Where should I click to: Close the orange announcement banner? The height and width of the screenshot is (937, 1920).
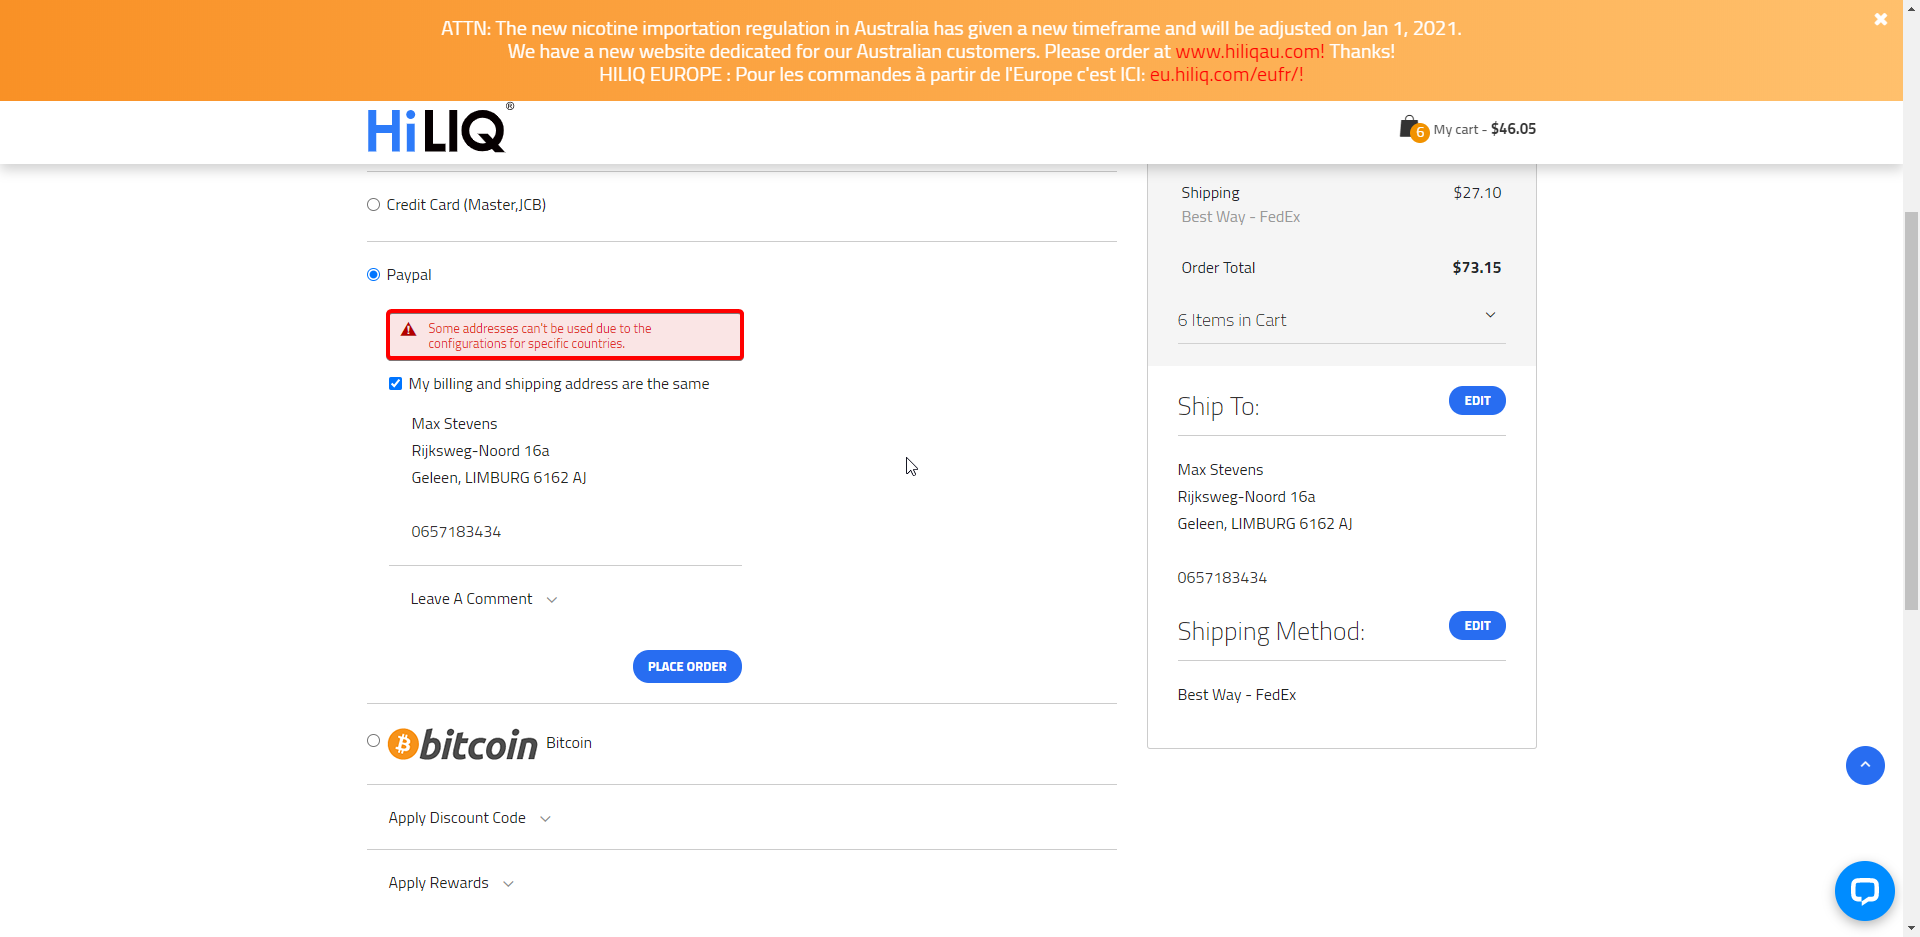tap(1880, 19)
